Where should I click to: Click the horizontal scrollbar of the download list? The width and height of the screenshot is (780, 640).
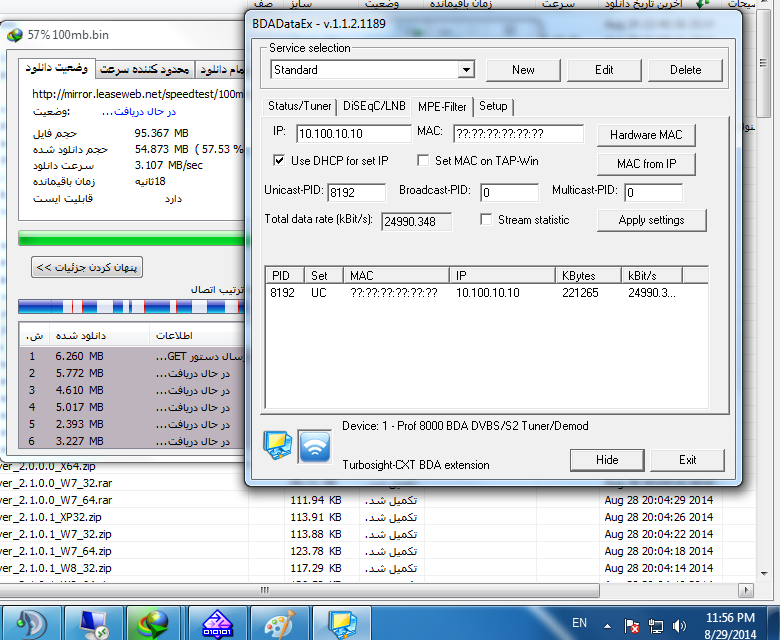(x=299, y=591)
